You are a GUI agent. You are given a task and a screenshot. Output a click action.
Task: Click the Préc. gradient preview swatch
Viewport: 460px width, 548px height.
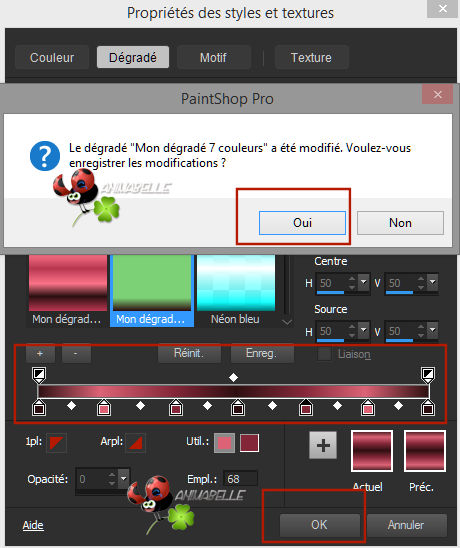click(425, 451)
